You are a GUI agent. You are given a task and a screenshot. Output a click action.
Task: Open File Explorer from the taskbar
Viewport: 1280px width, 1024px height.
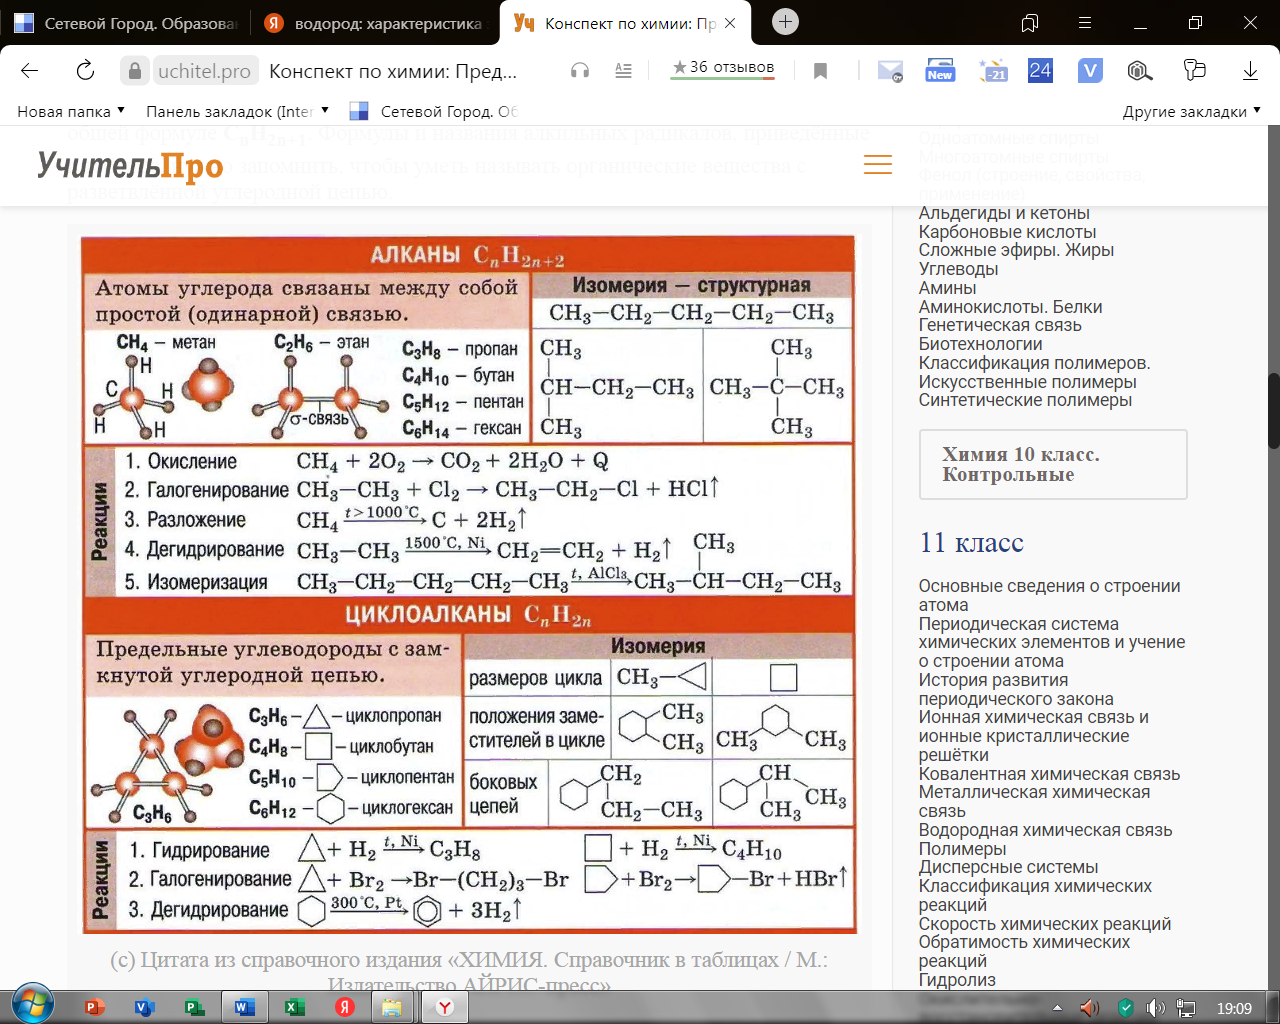pos(391,1007)
